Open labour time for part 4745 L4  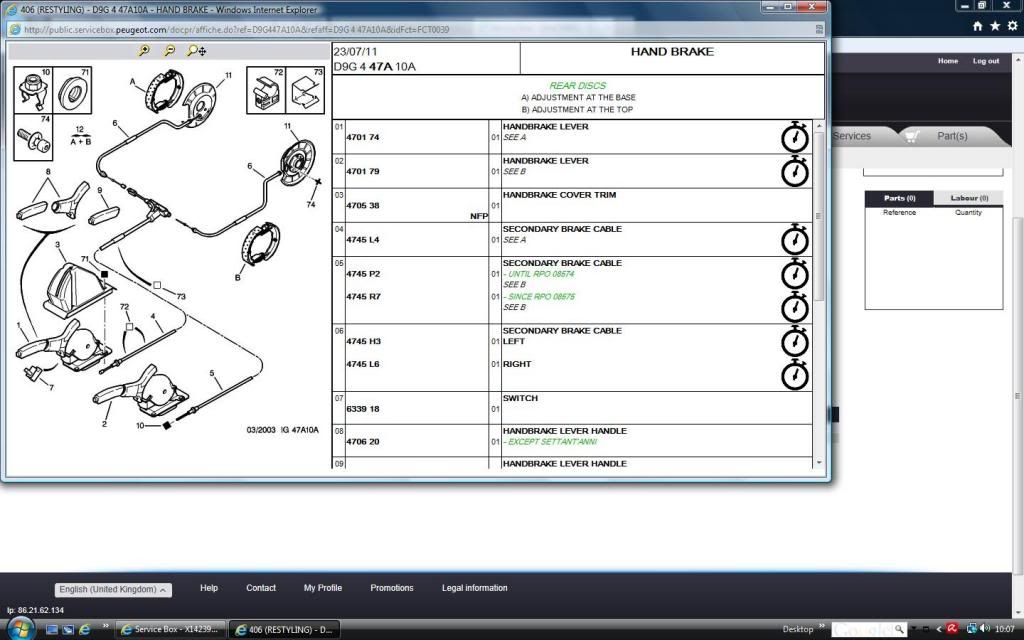[795, 239]
